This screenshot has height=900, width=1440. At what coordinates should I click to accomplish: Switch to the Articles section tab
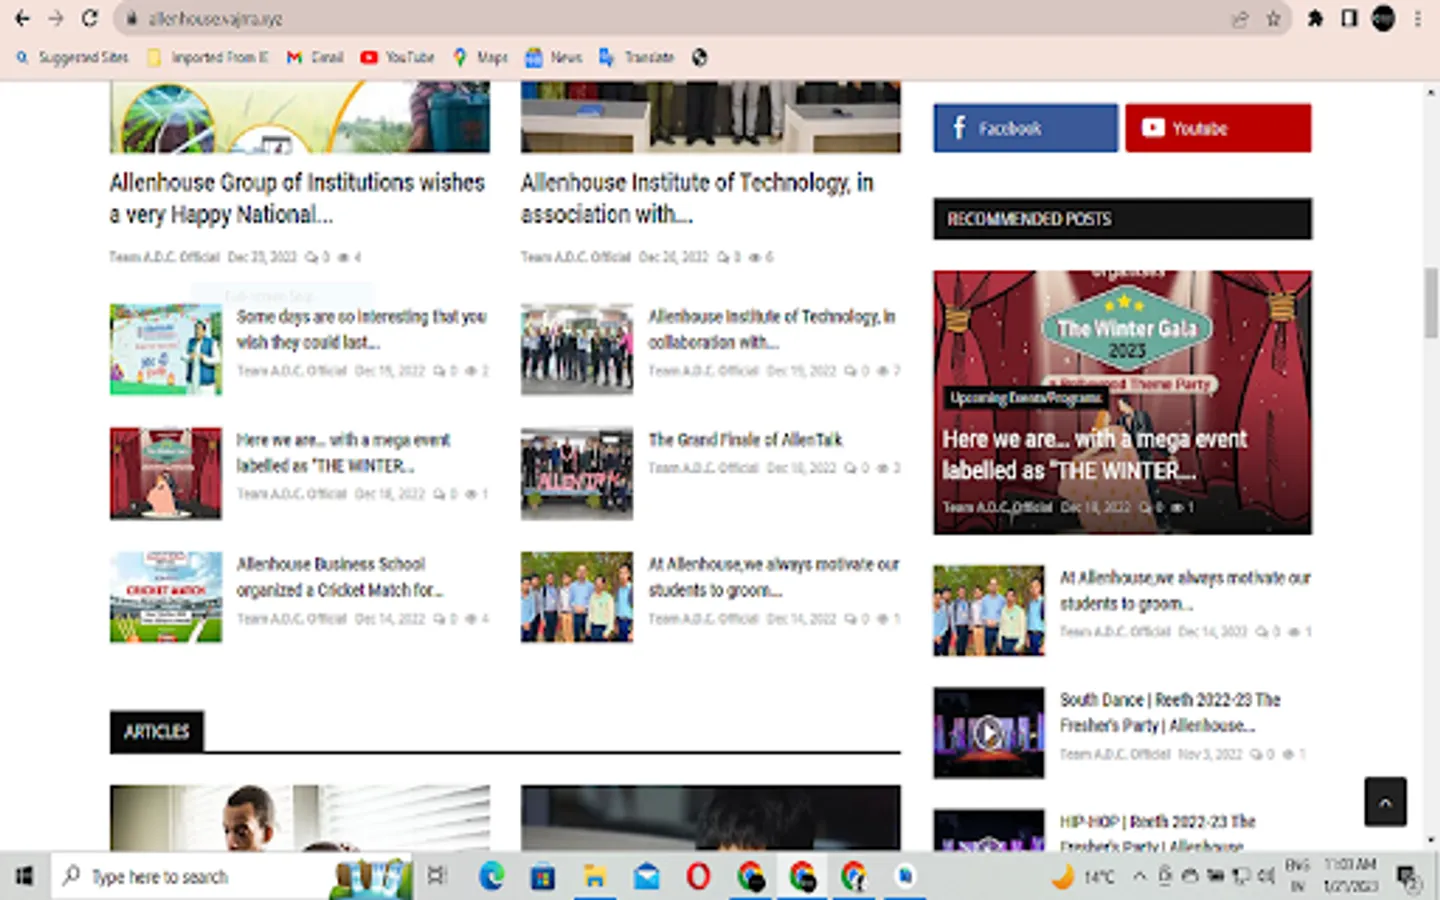pyautogui.click(x=157, y=732)
